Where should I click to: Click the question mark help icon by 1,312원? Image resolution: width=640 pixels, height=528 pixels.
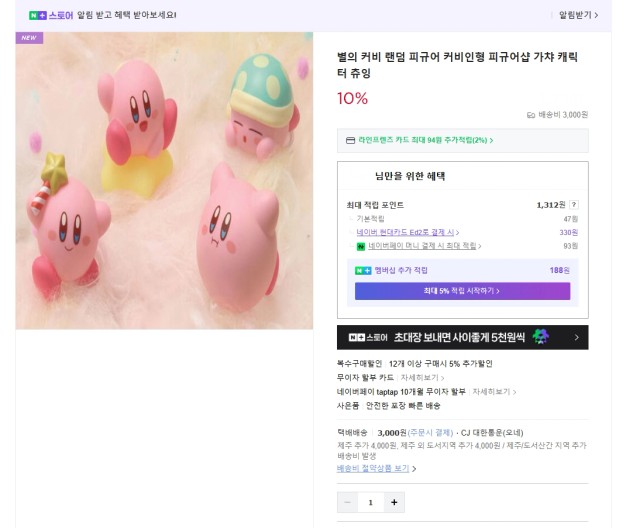pos(574,204)
